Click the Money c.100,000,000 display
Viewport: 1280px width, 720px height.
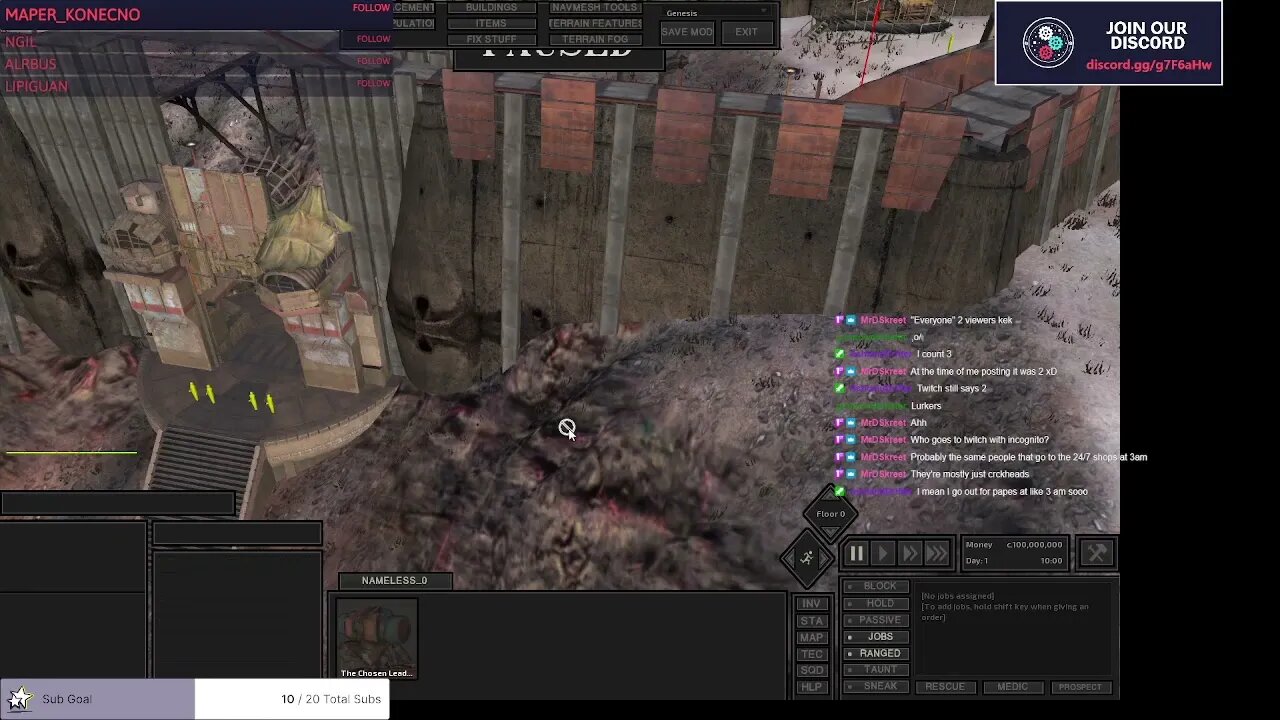pyautogui.click(x=1013, y=545)
